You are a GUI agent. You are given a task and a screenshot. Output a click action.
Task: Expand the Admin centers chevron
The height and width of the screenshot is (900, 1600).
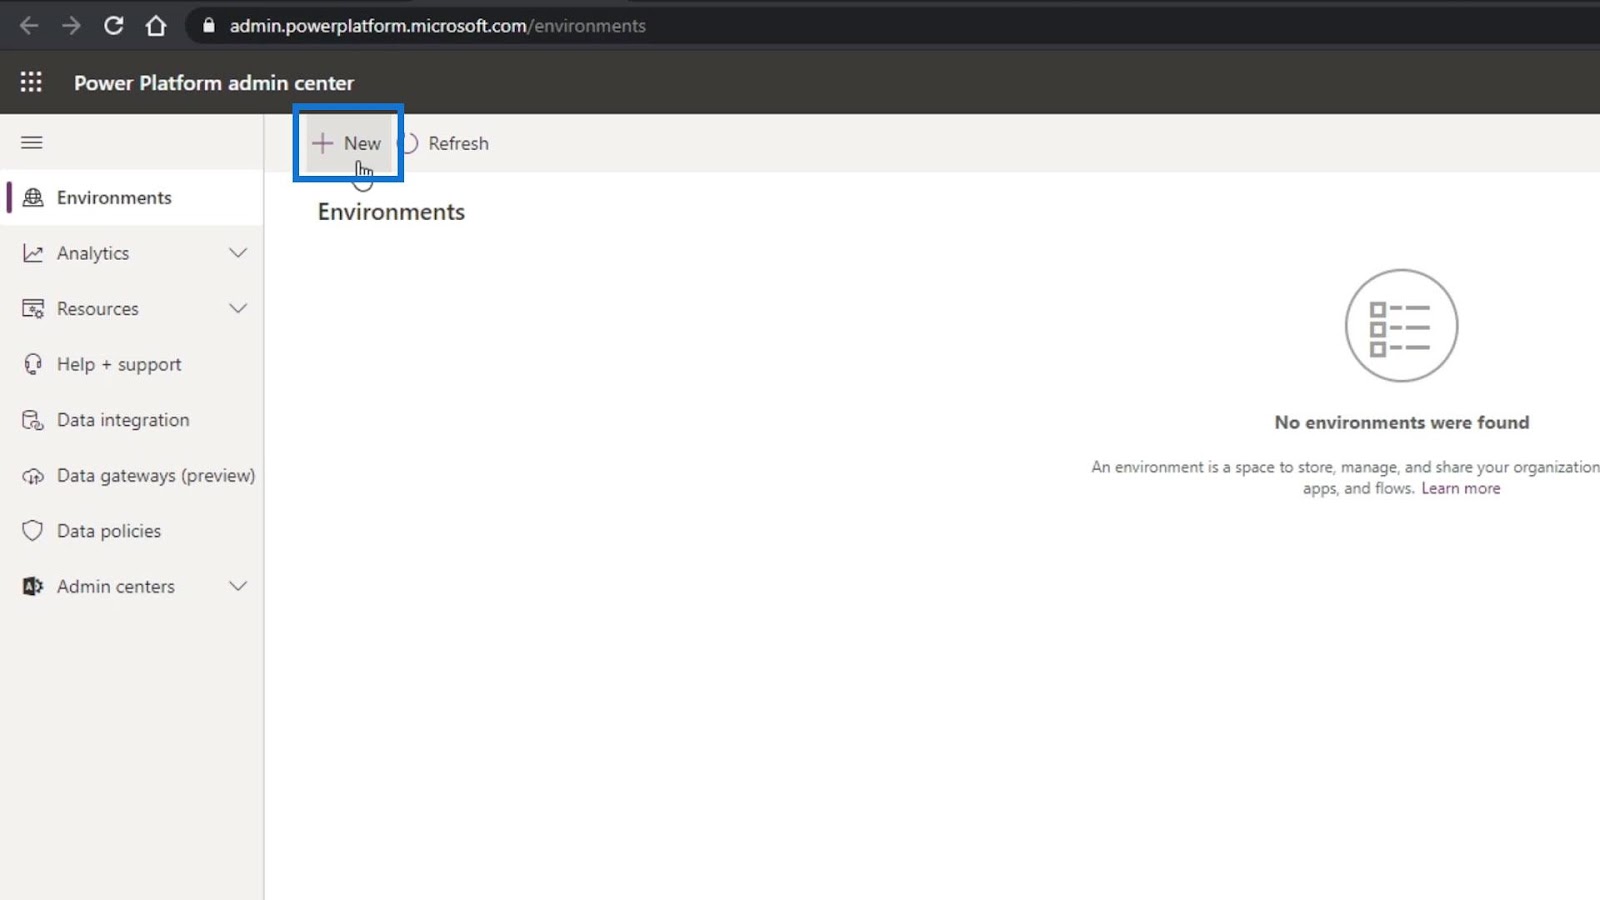pos(238,586)
